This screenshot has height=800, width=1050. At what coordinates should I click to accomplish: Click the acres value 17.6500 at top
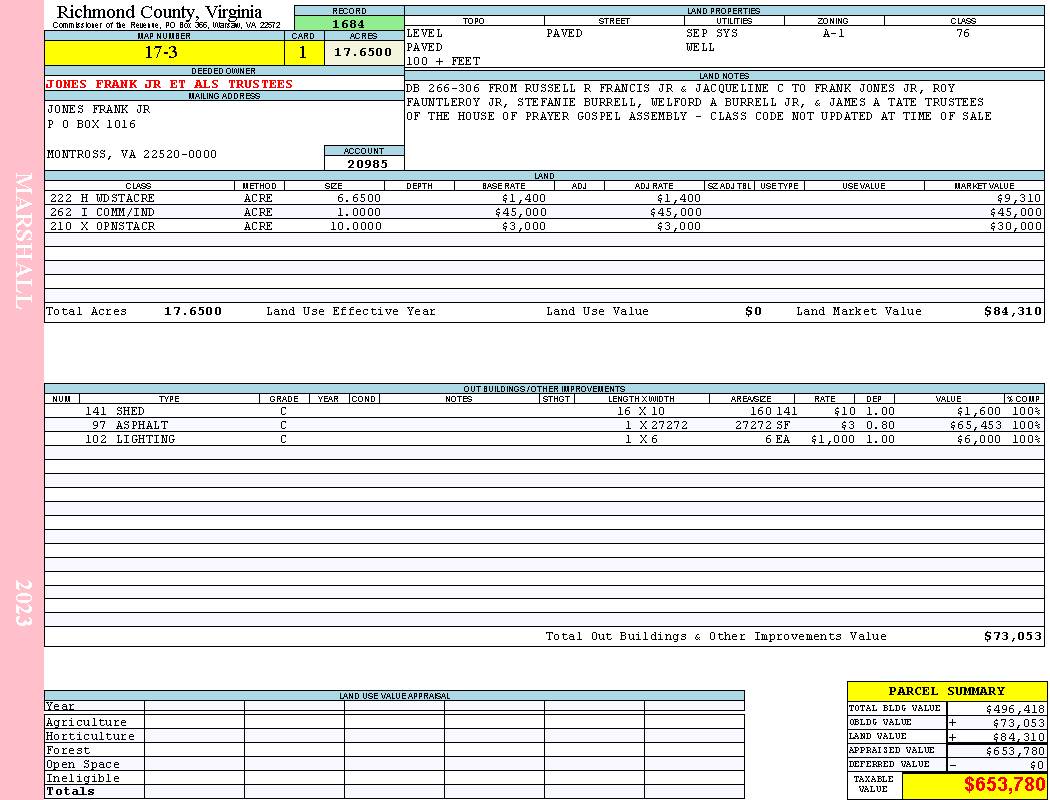click(x=363, y=52)
